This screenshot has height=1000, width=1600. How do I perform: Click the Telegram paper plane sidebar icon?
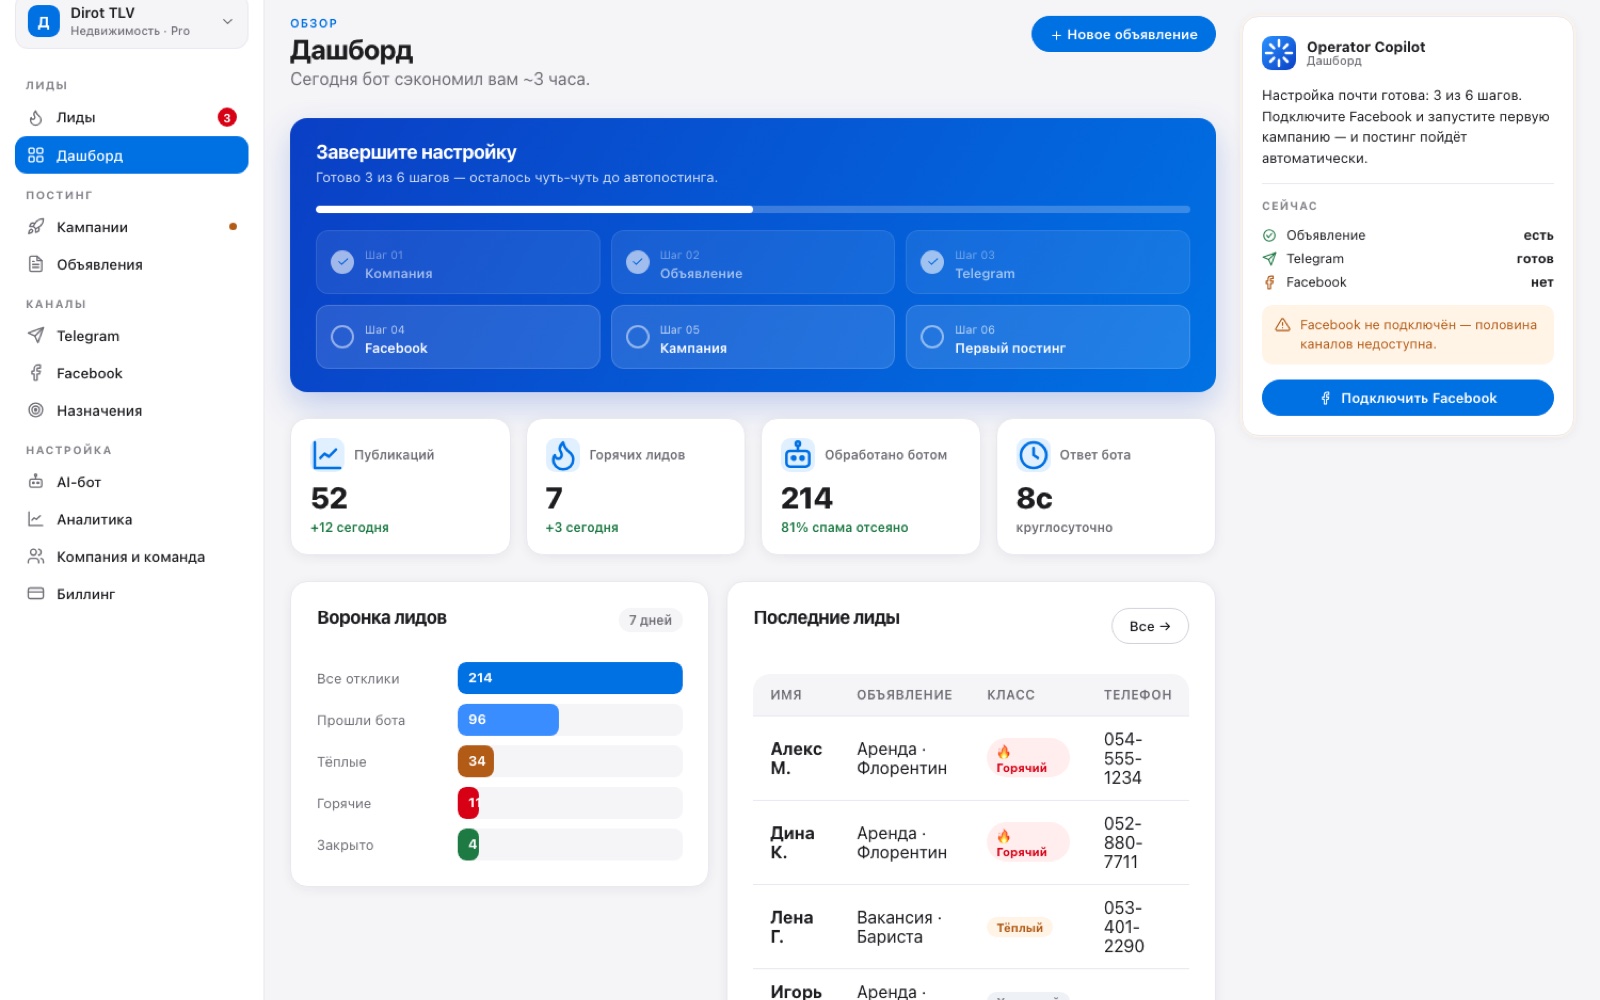point(36,336)
